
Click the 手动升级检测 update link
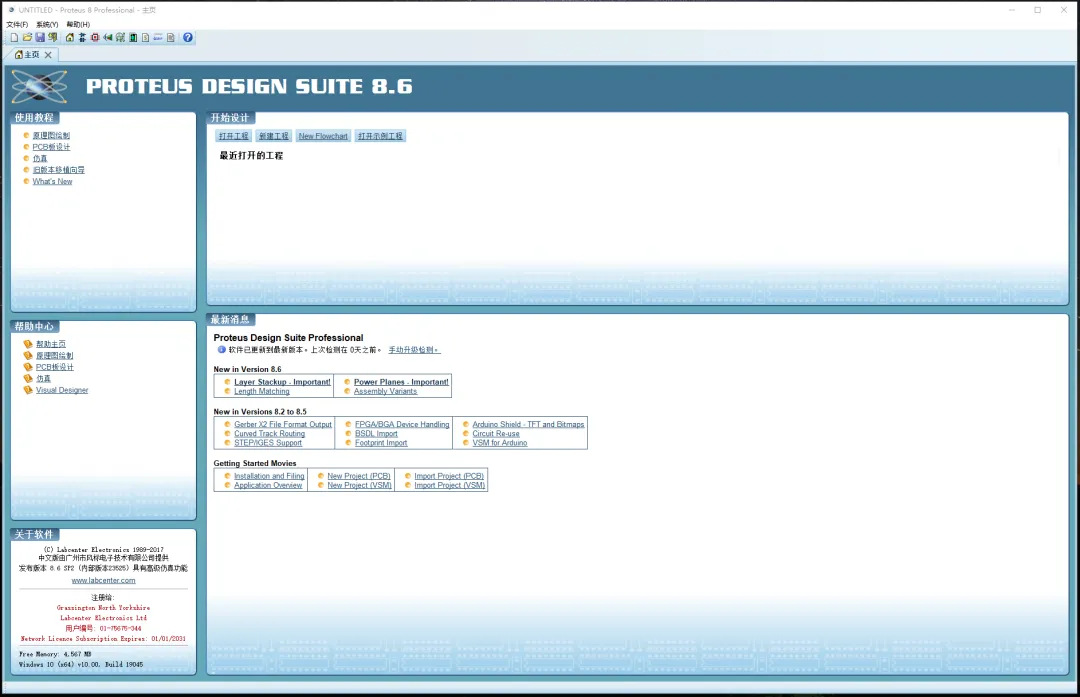pos(414,350)
